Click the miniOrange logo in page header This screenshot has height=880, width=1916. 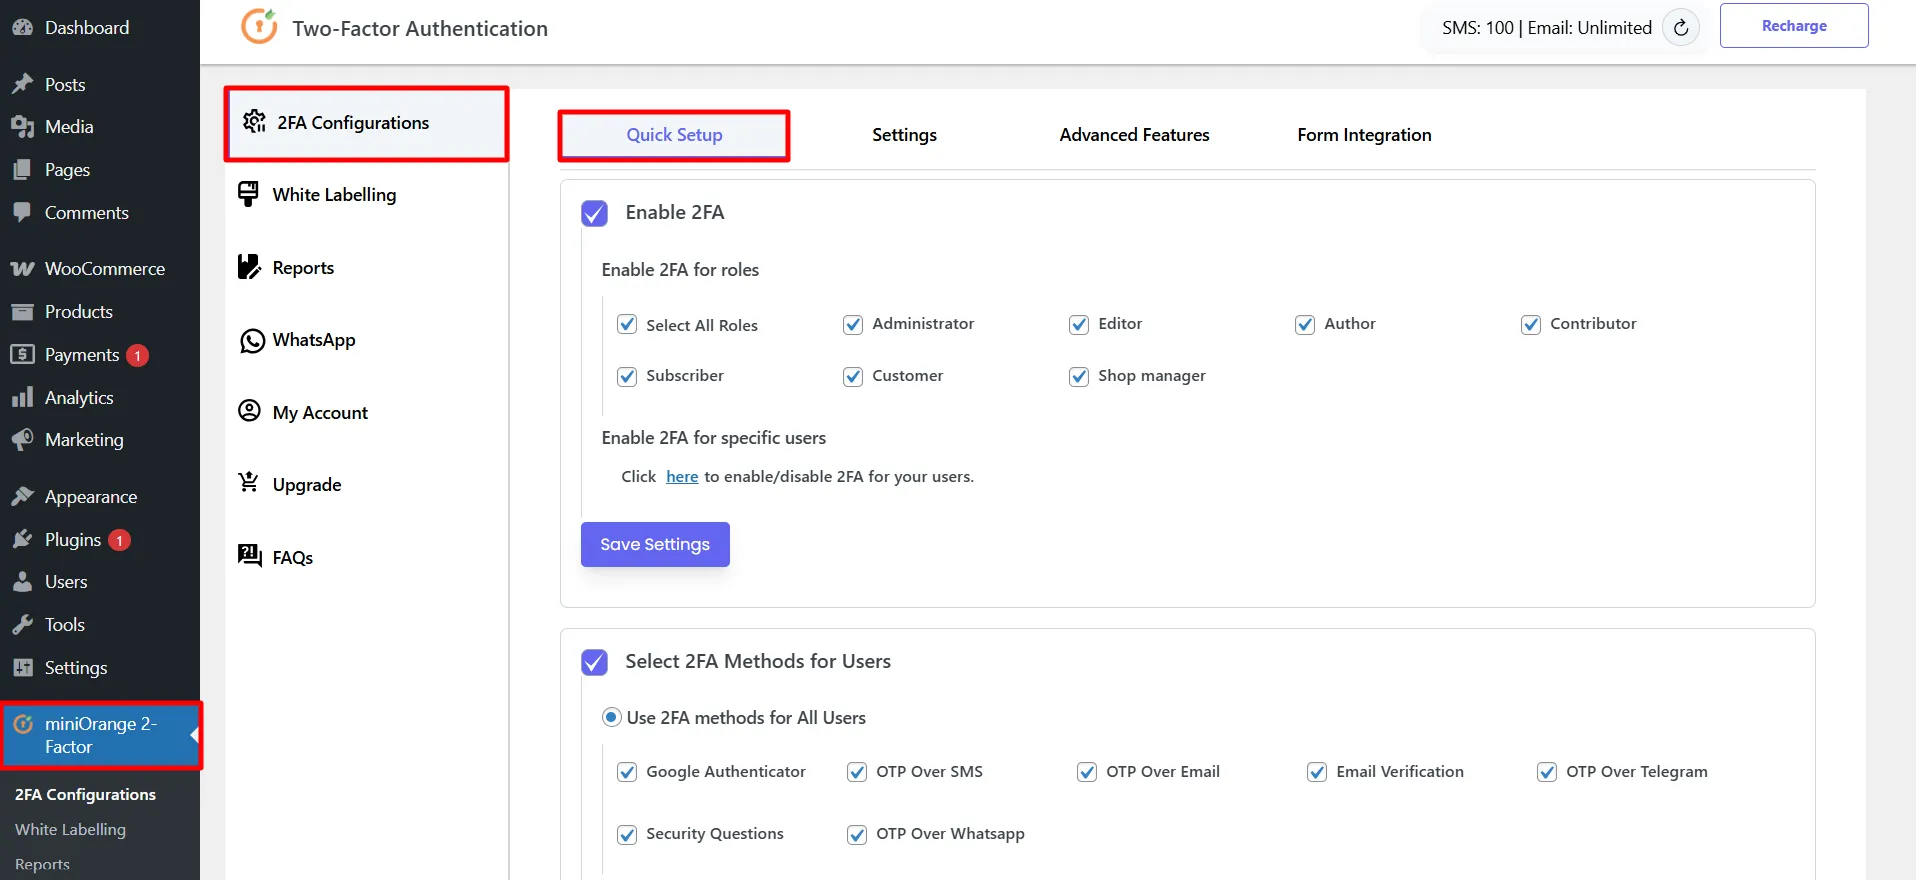(259, 26)
